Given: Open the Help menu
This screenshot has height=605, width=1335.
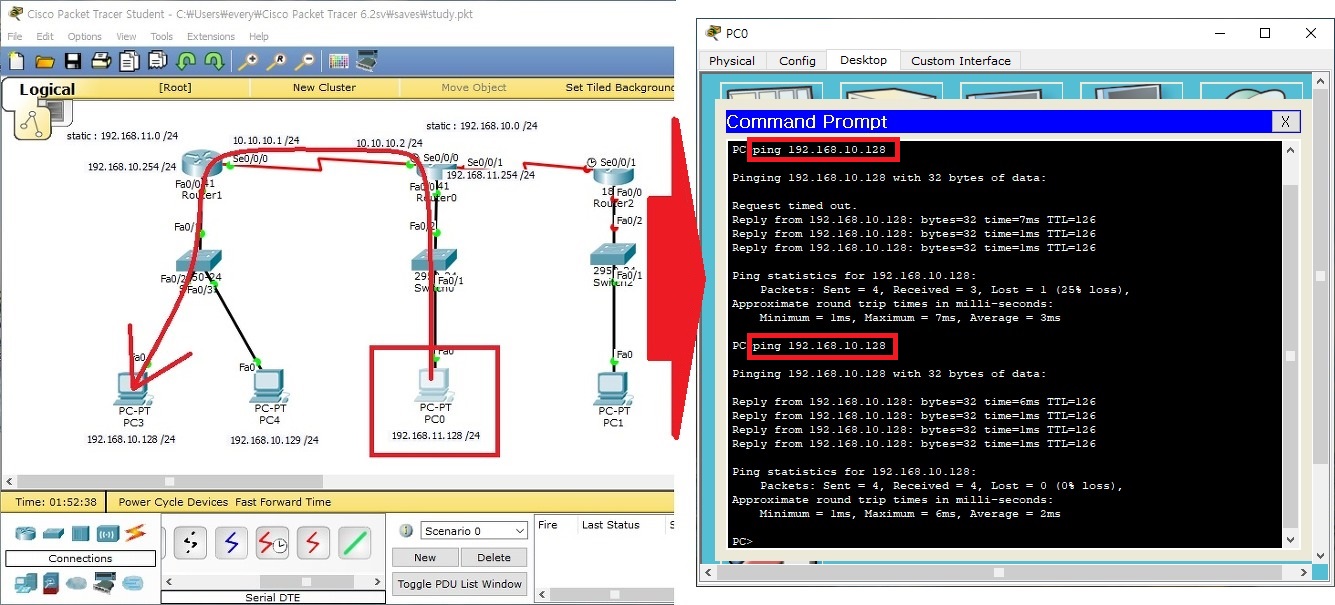Looking at the screenshot, I should pyautogui.click(x=259, y=36).
